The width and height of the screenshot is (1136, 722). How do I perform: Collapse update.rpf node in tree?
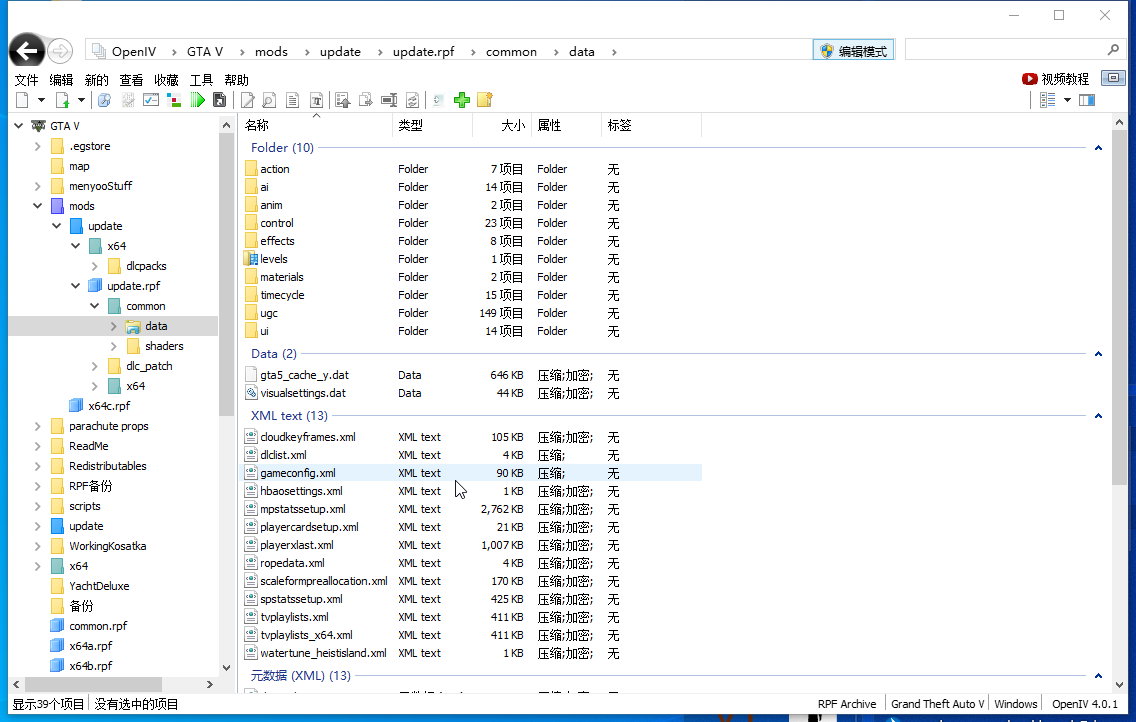[75, 286]
